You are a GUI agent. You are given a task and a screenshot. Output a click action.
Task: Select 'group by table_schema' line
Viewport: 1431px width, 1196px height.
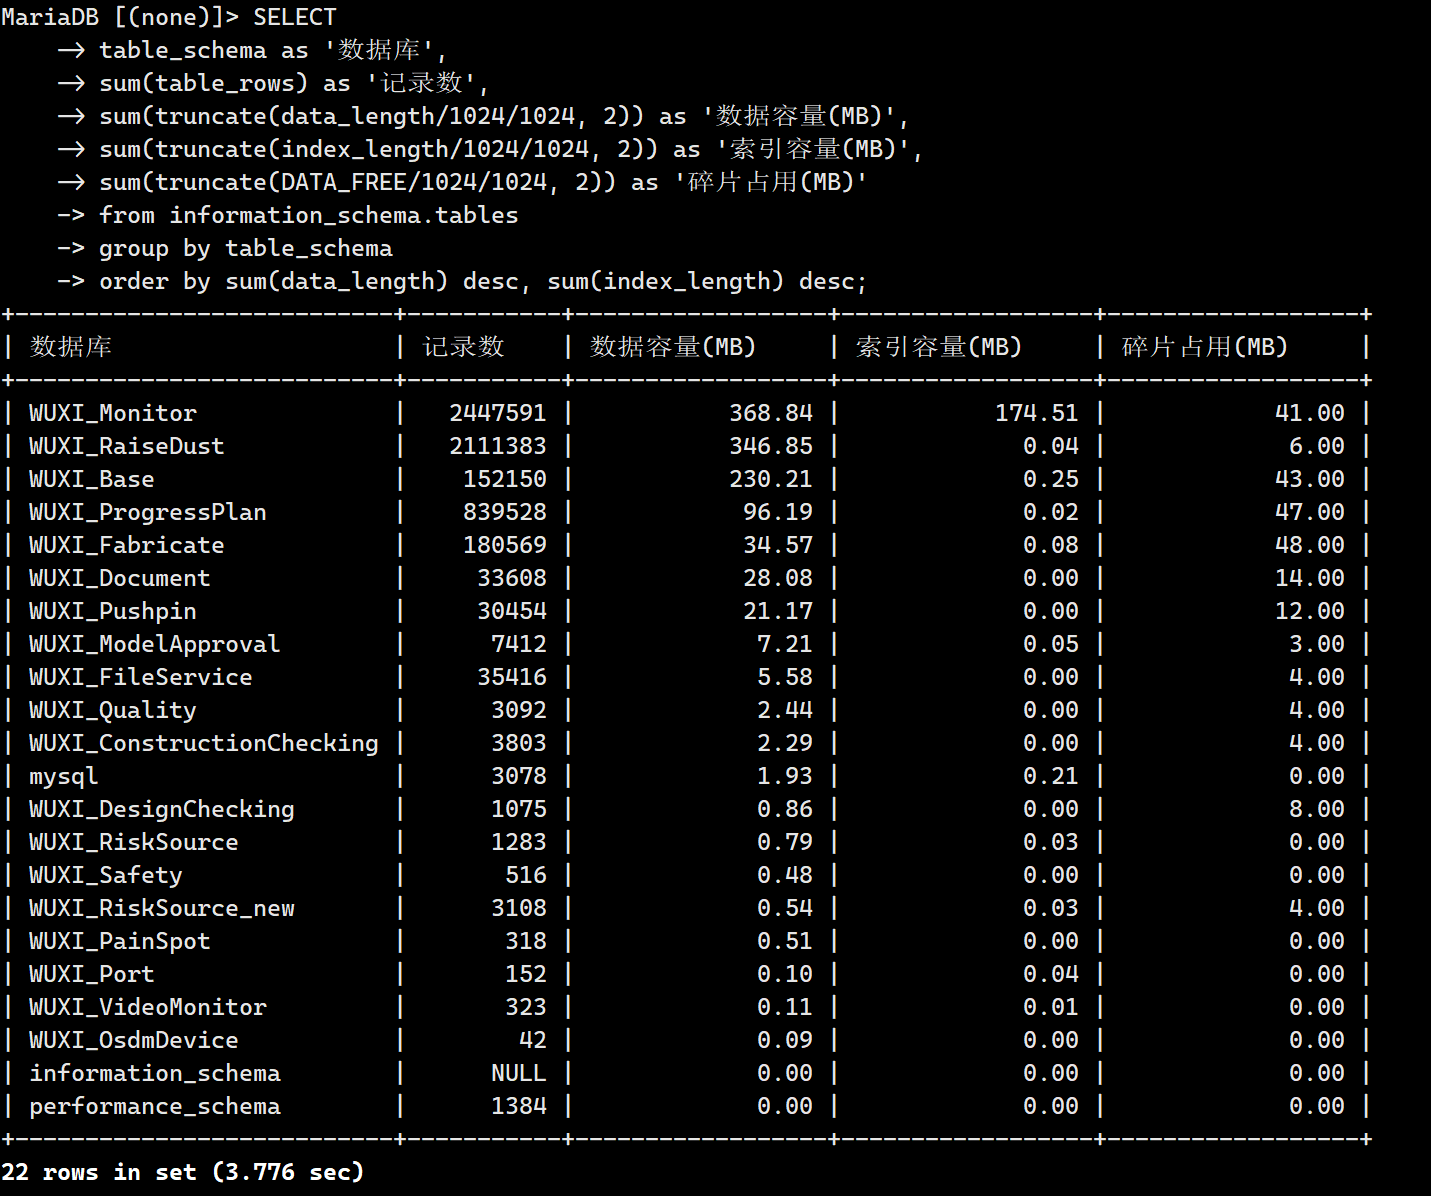(245, 248)
